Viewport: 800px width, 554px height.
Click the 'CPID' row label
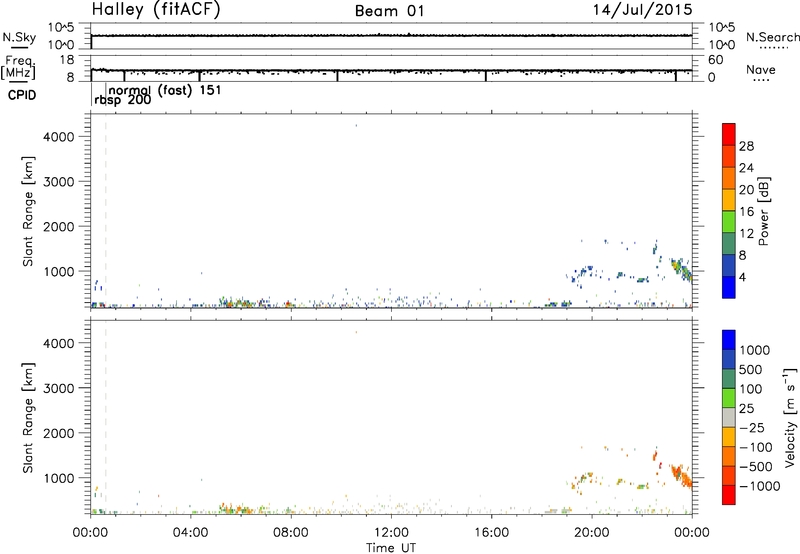(x=22, y=95)
